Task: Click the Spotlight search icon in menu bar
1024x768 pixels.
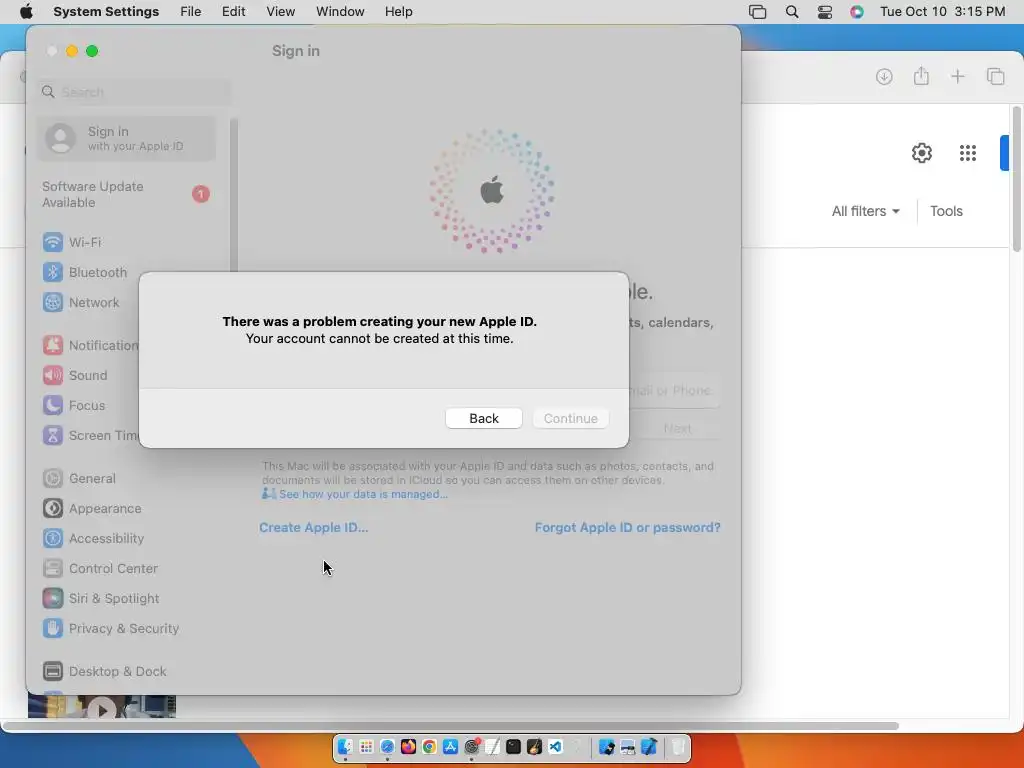Action: (792, 12)
